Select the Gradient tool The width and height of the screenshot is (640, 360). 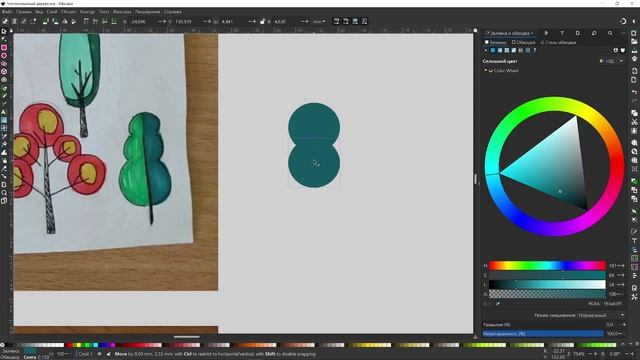pyautogui.click(x=4, y=120)
